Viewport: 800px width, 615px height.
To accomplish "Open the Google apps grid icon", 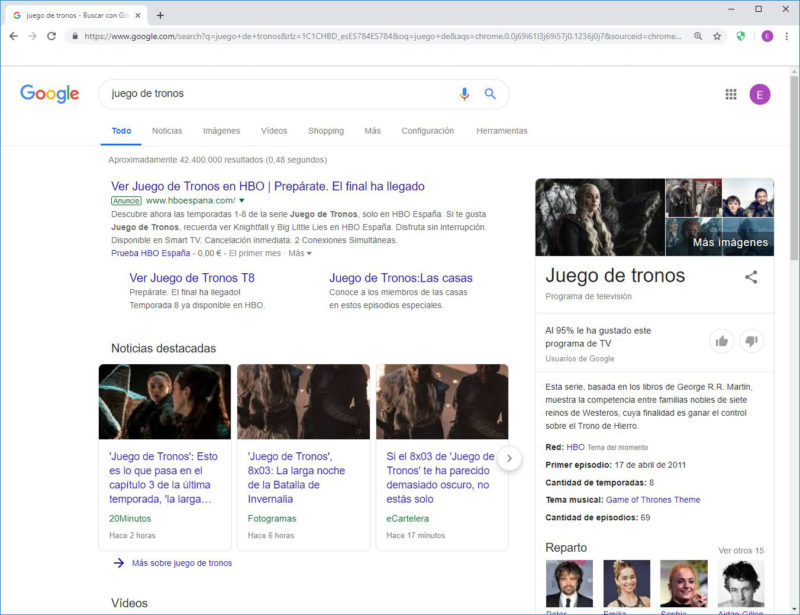I will 731,94.
